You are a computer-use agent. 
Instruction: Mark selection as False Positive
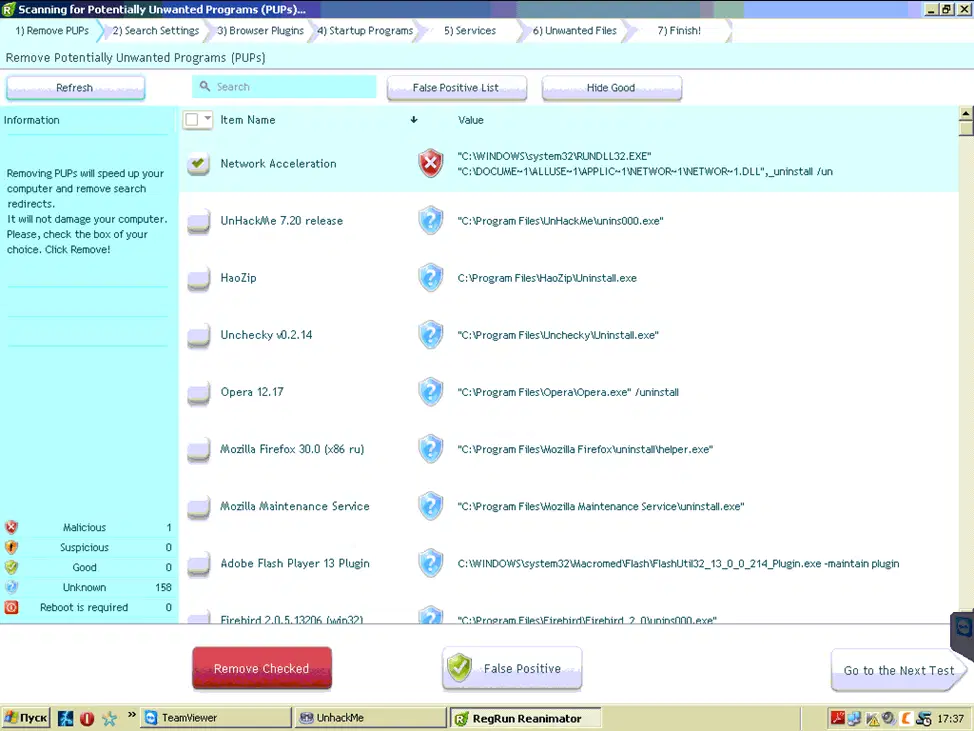pyautogui.click(x=512, y=668)
